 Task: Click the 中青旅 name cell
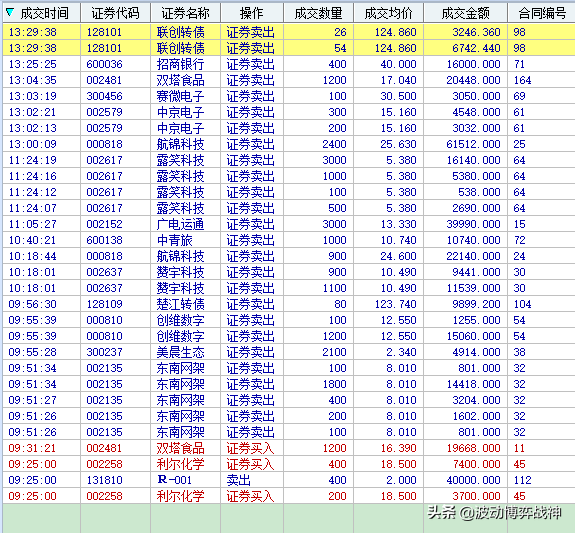[175, 240]
